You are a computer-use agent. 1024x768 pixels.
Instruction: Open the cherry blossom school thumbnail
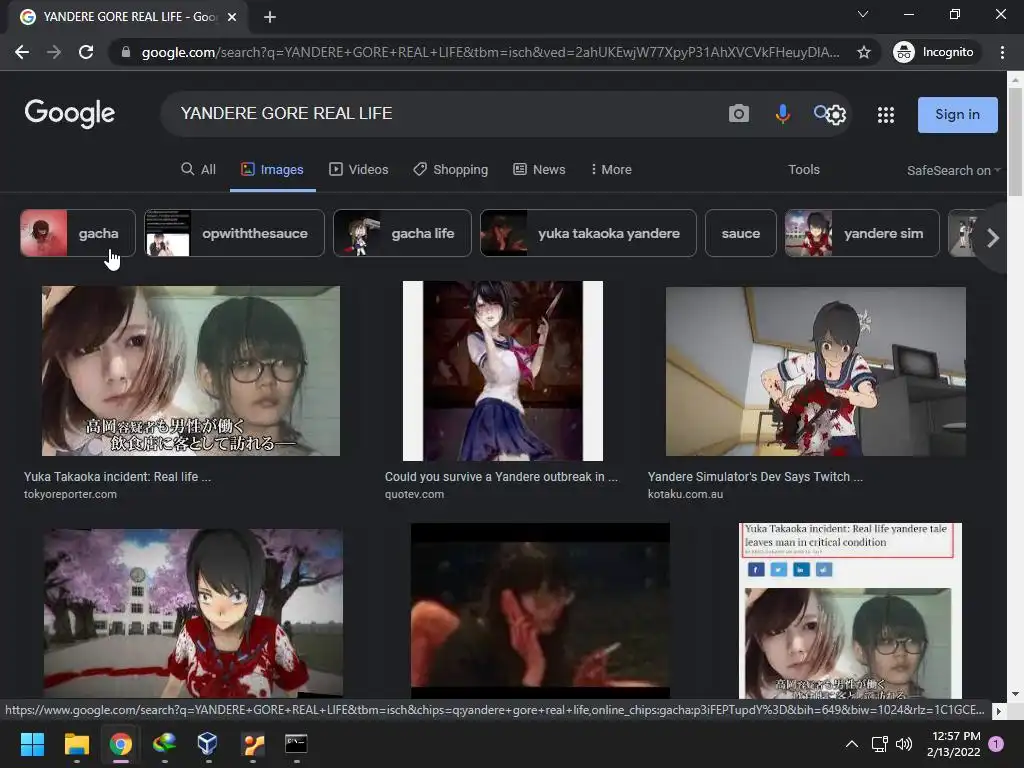[x=193, y=613]
